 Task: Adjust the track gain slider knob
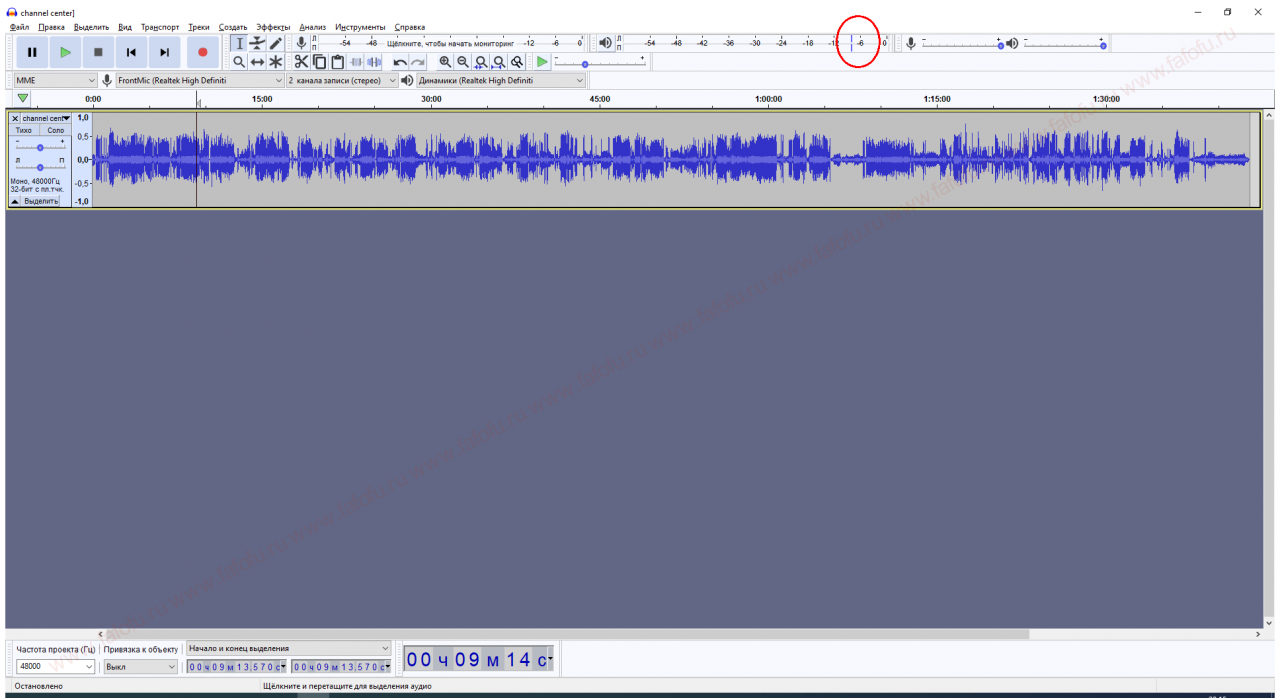tap(40, 147)
